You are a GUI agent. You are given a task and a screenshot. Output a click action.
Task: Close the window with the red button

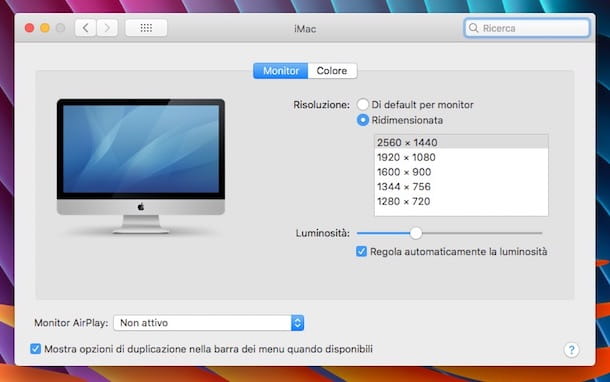pyautogui.click(x=29, y=28)
